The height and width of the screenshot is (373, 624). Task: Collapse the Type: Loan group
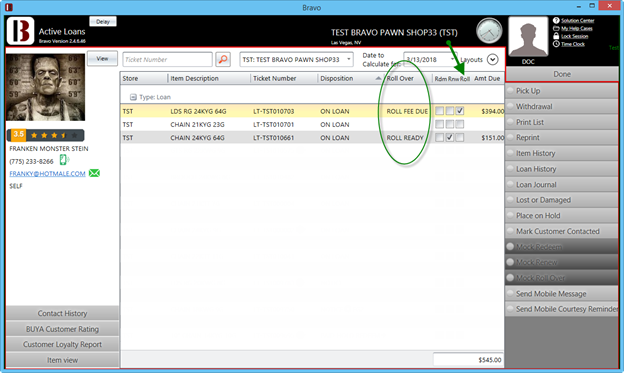pos(133,97)
